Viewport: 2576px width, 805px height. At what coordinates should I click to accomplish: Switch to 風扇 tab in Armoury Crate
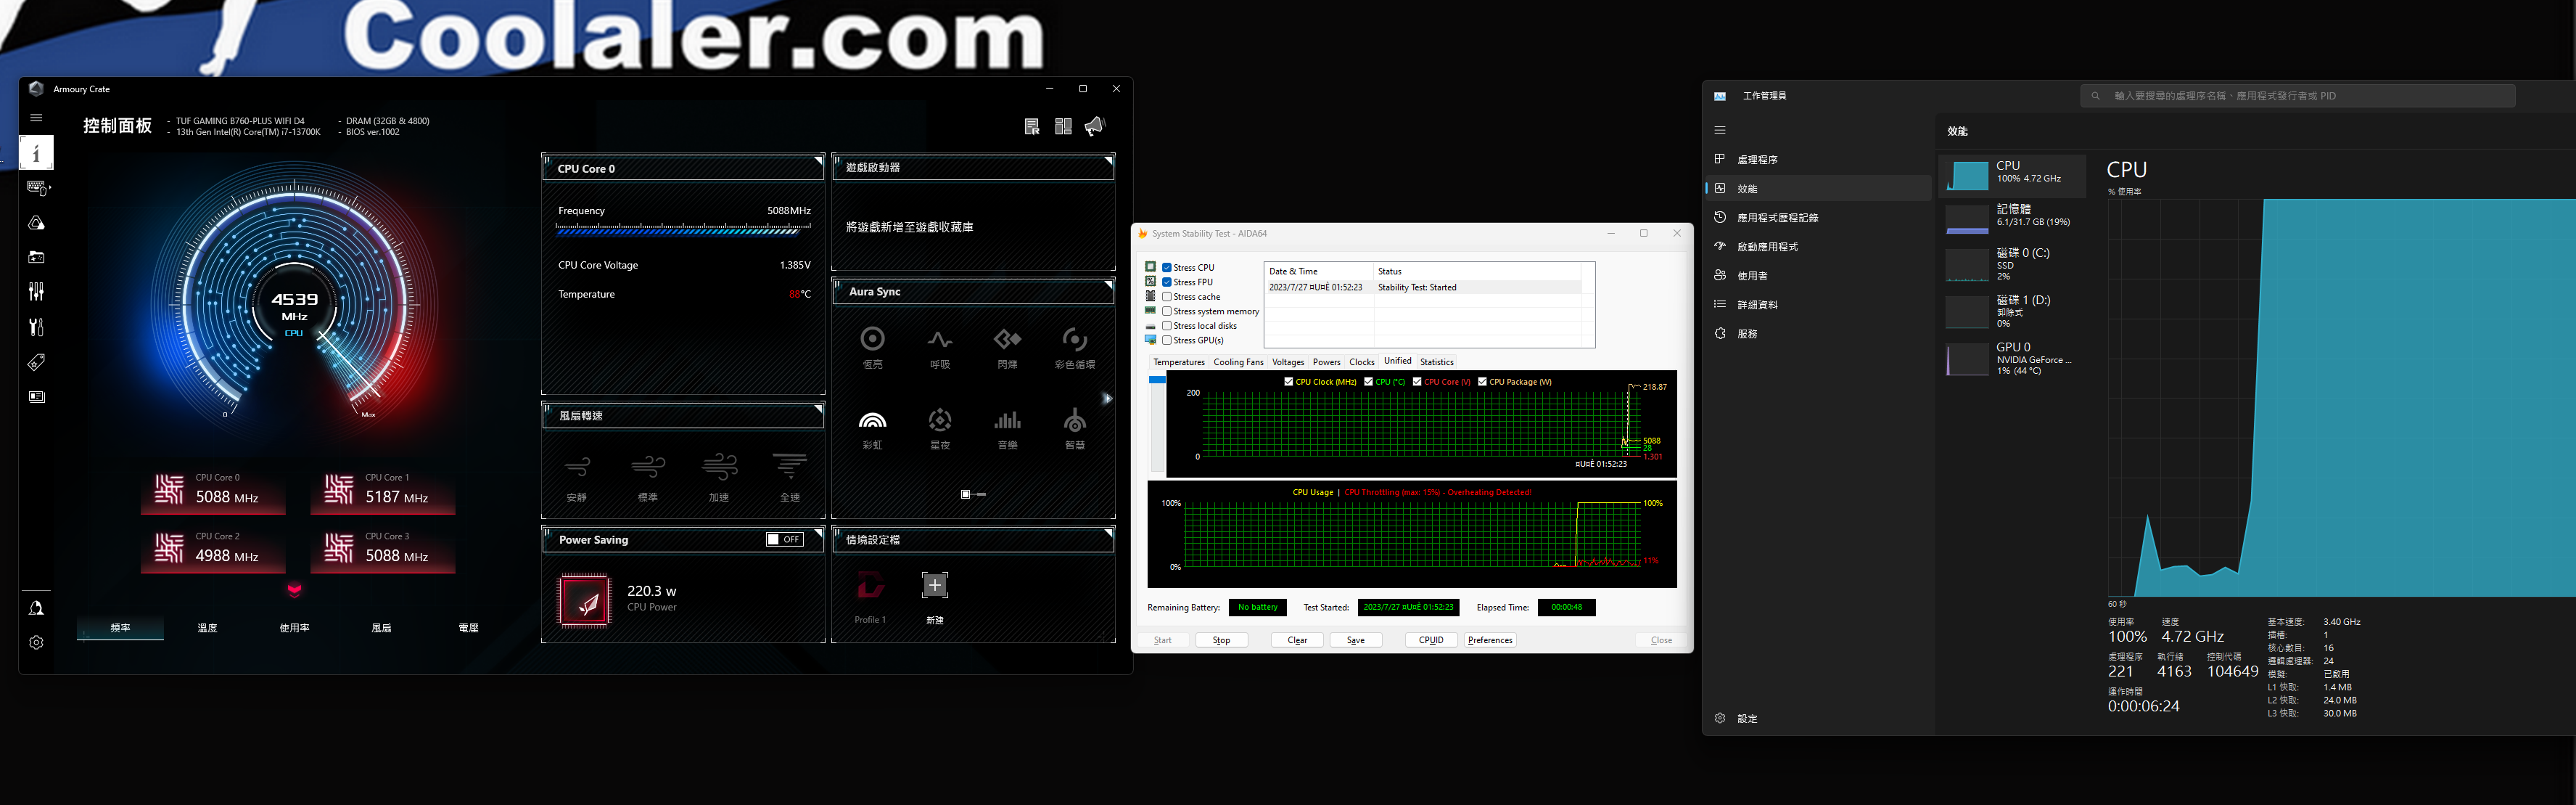381,628
